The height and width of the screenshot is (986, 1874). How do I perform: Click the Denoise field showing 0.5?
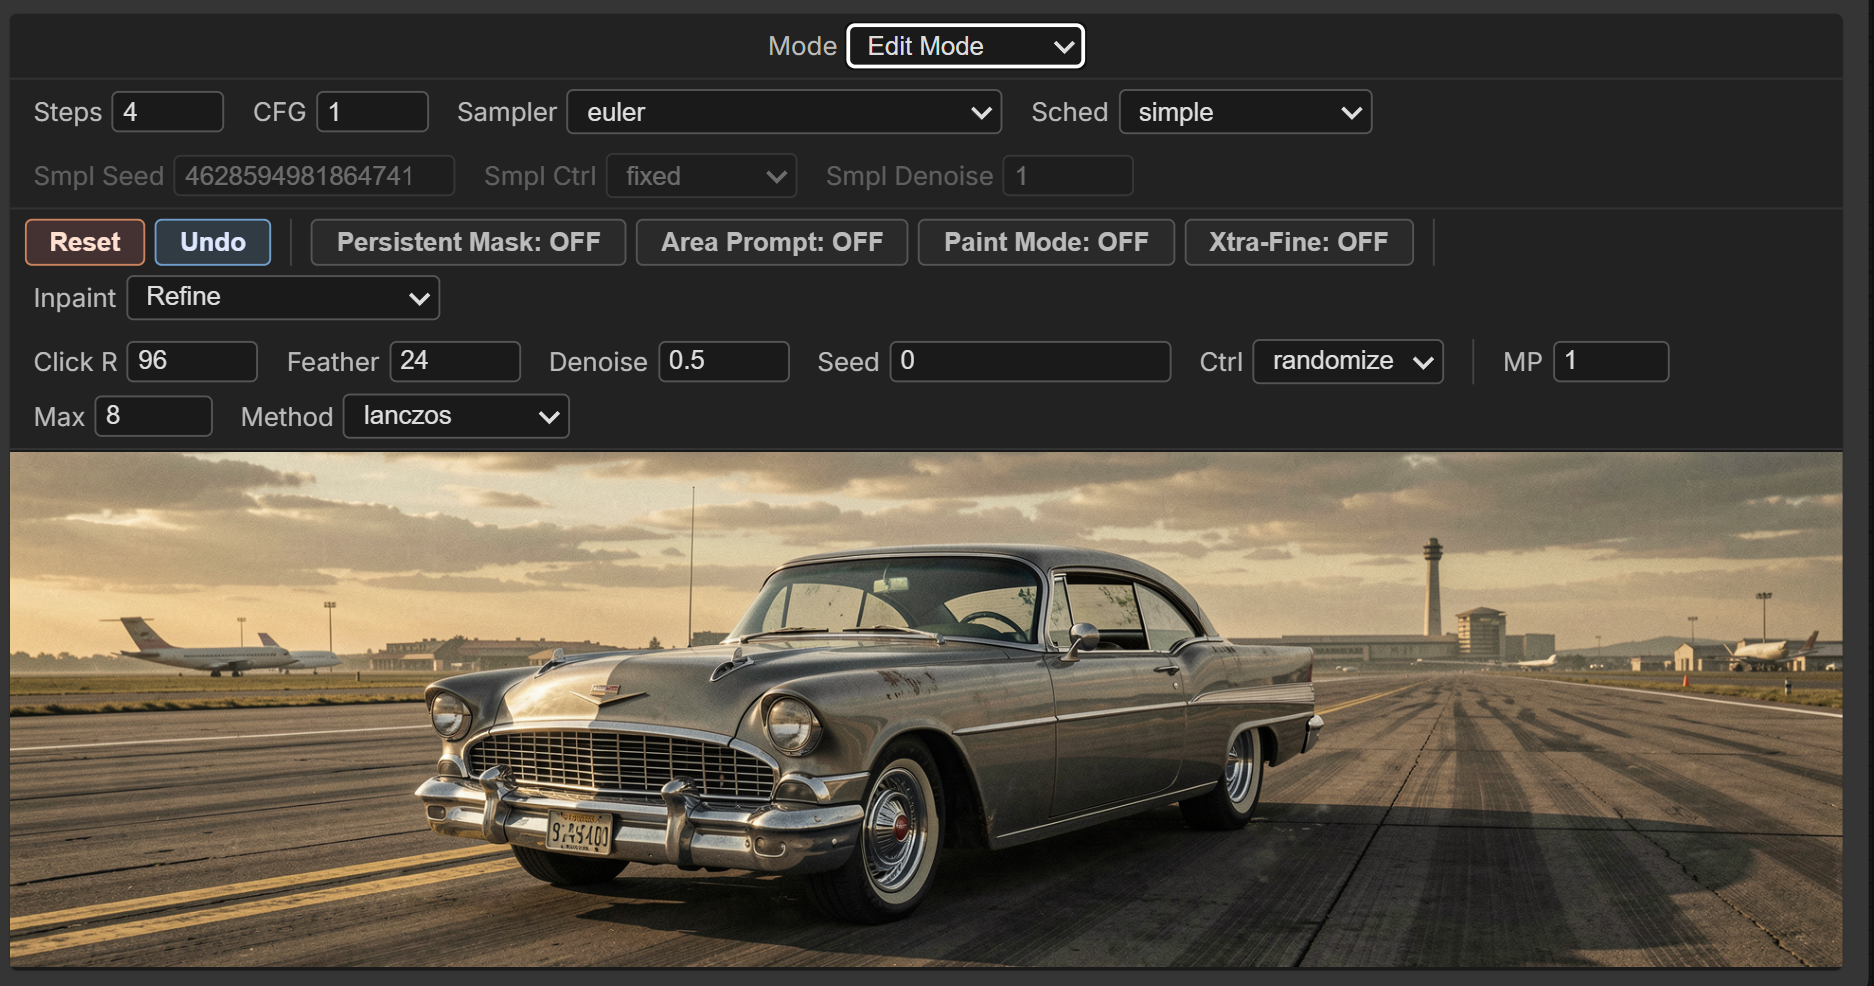724,361
